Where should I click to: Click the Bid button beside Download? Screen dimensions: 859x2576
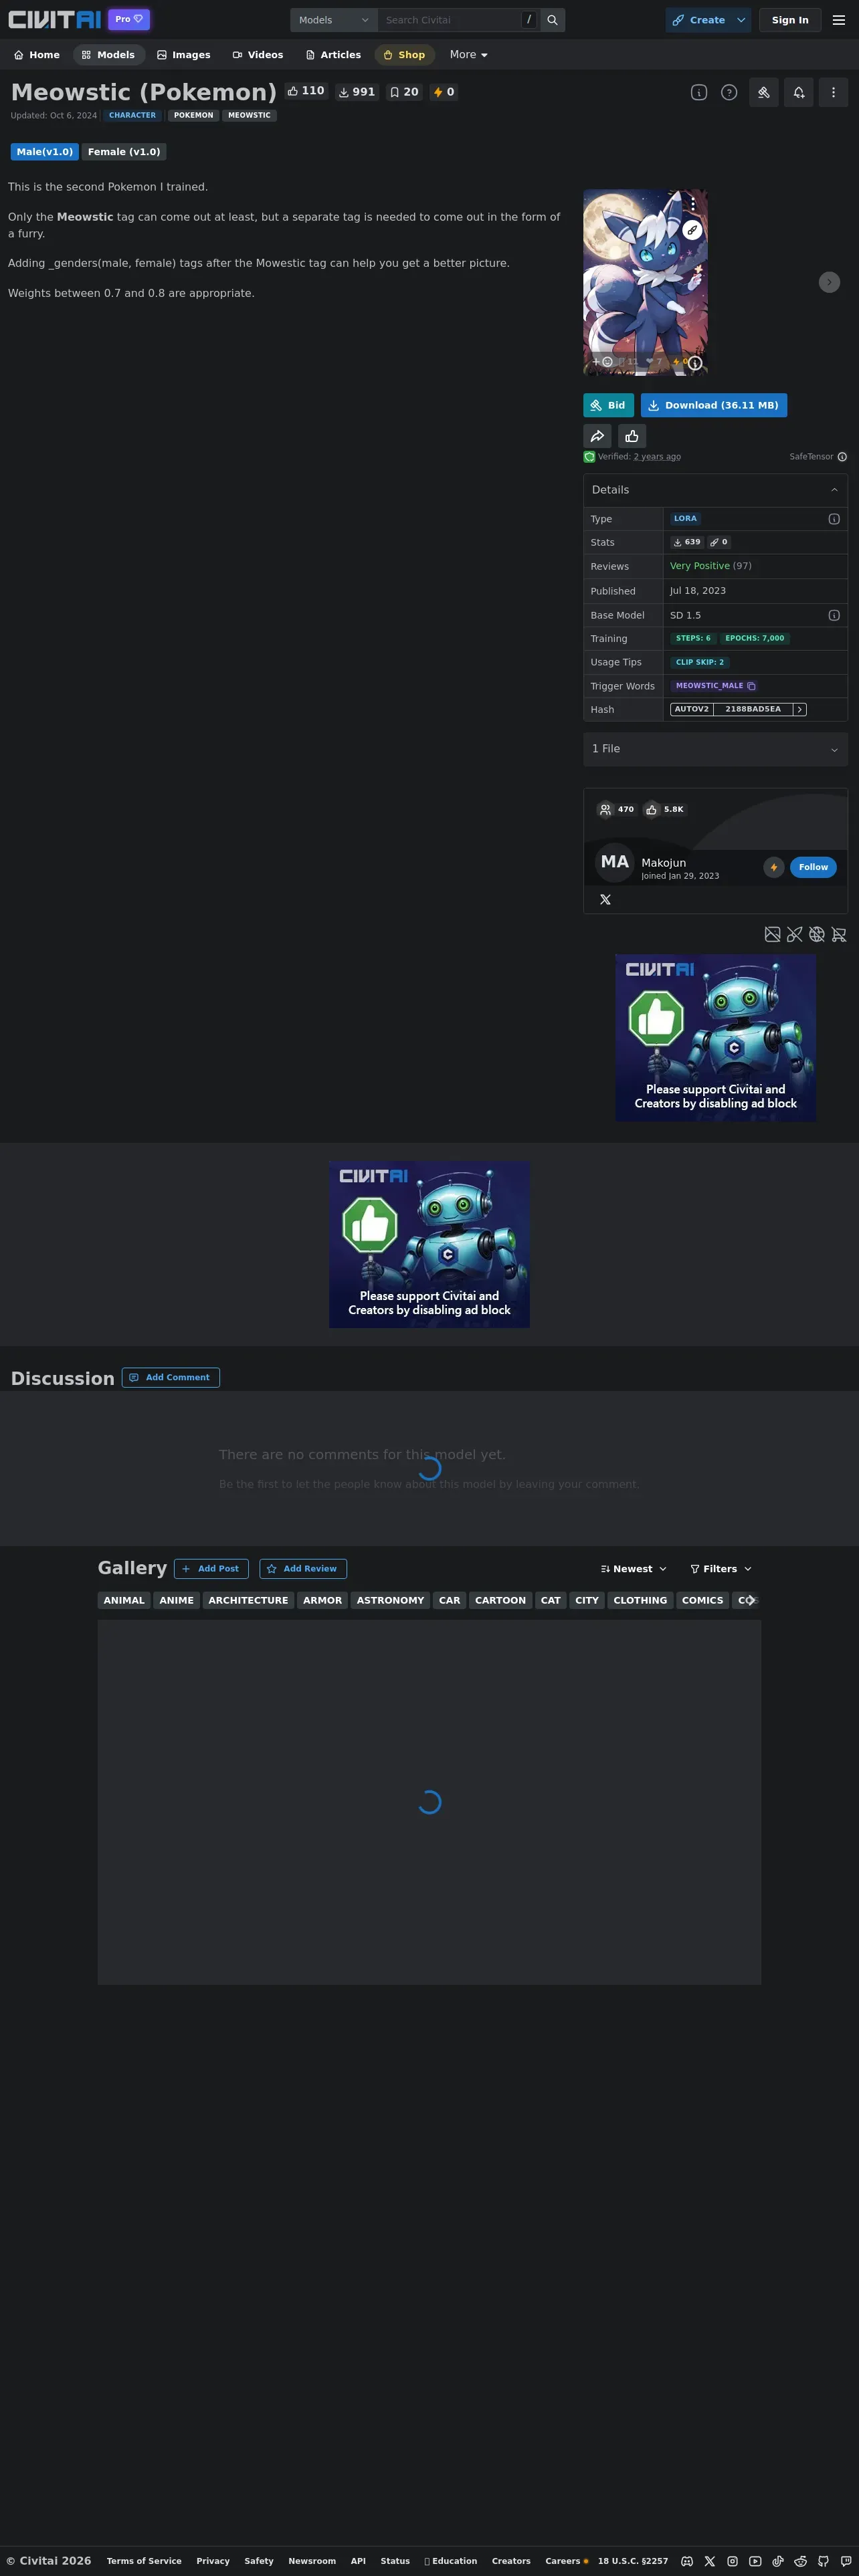609,405
